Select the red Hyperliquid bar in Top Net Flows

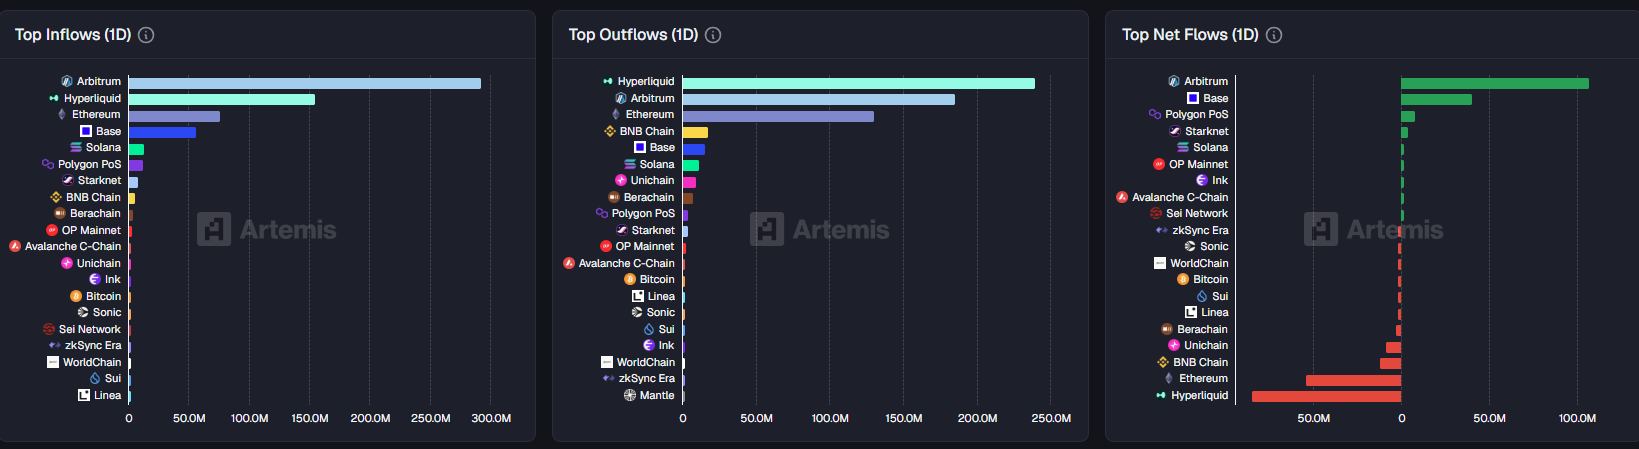coord(1326,396)
